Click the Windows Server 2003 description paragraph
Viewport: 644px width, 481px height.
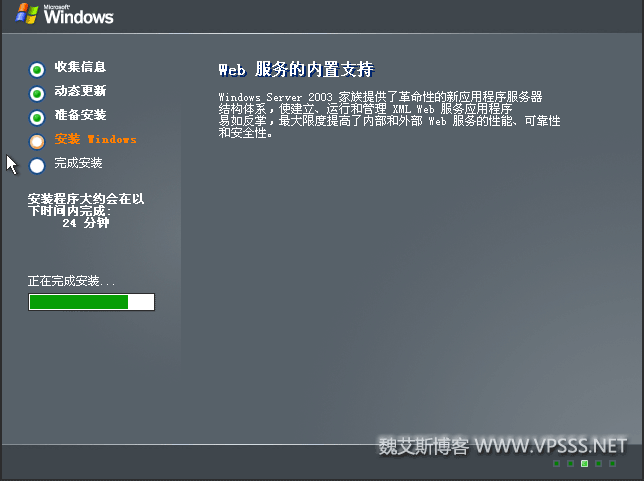click(x=389, y=115)
